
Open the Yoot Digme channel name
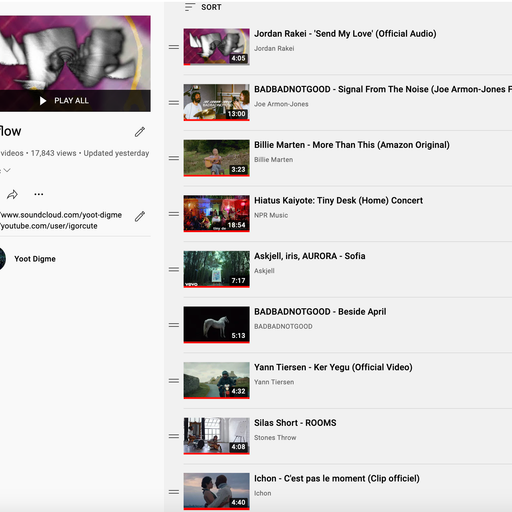[x=35, y=259]
